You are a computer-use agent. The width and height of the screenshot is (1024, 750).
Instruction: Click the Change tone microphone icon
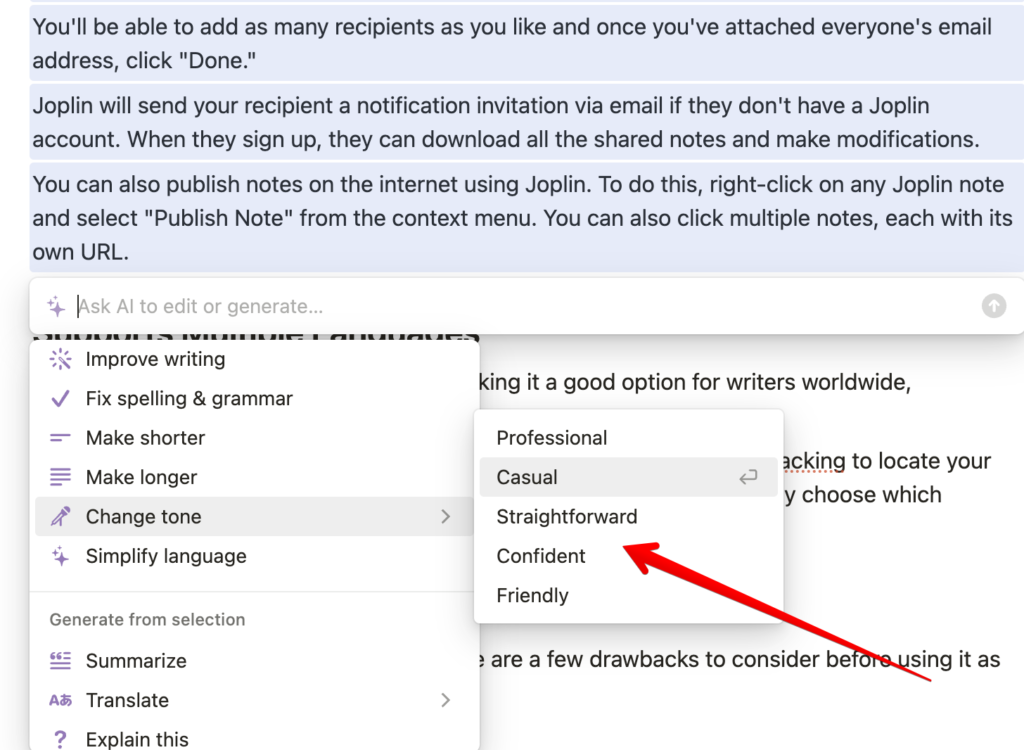coord(60,517)
